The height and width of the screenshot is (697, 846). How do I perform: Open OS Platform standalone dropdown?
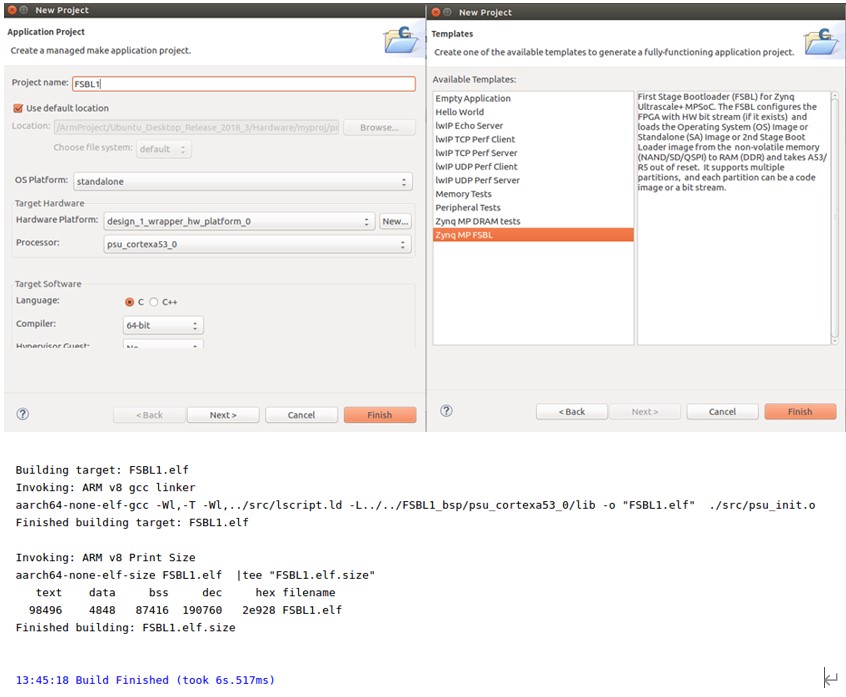point(243,181)
